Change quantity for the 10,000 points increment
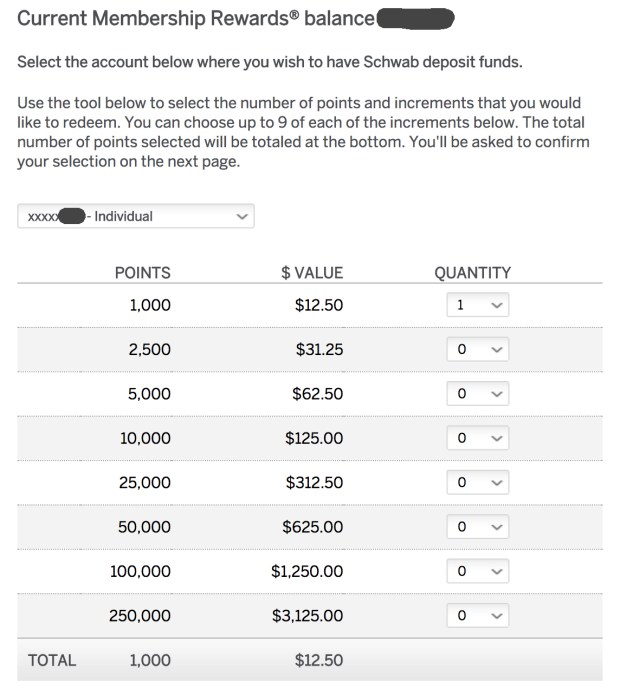Screen dimensions: 620x696 point(477,438)
